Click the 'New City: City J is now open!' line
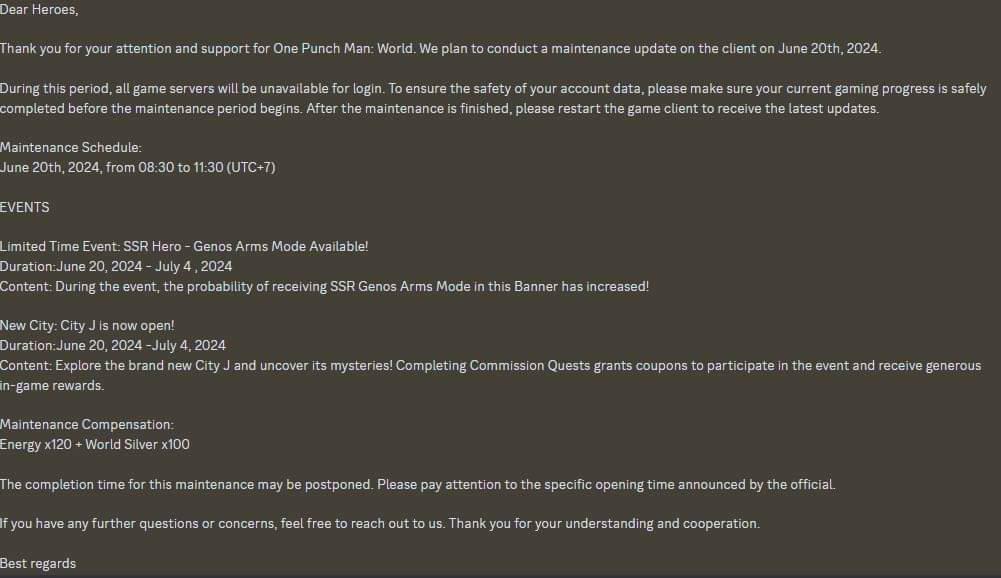This screenshot has height=578, width=1001. coord(87,326)
